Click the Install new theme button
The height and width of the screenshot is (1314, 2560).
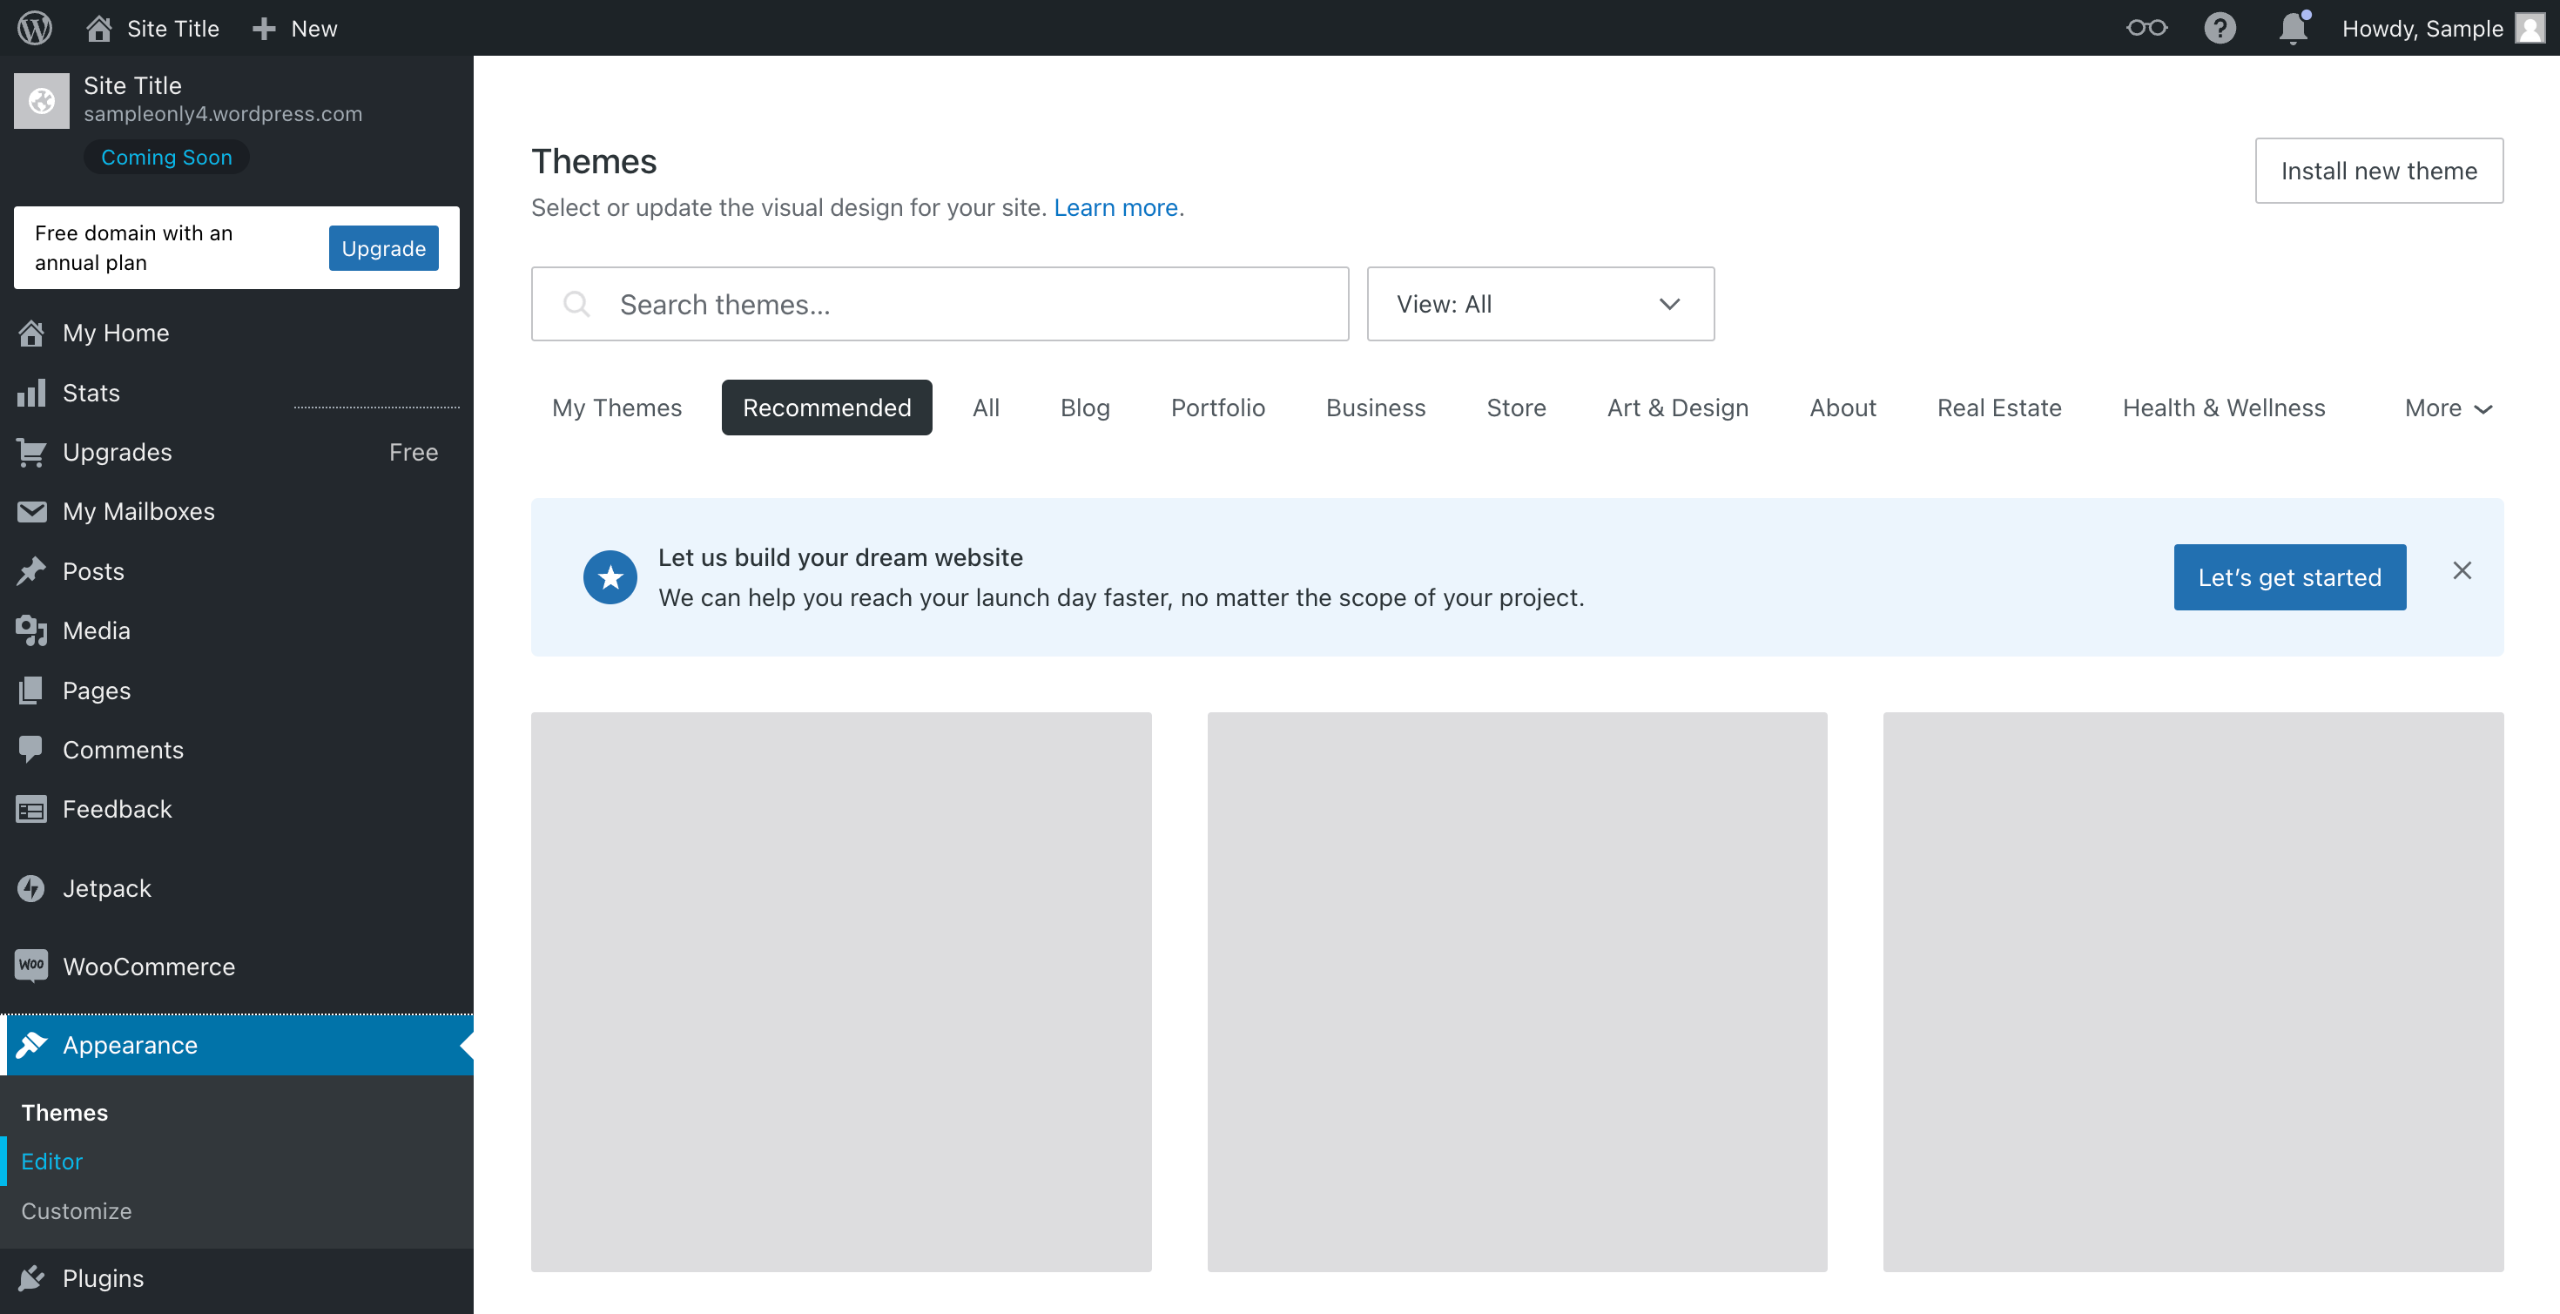pyautogui.click(x=2378, y=171)
